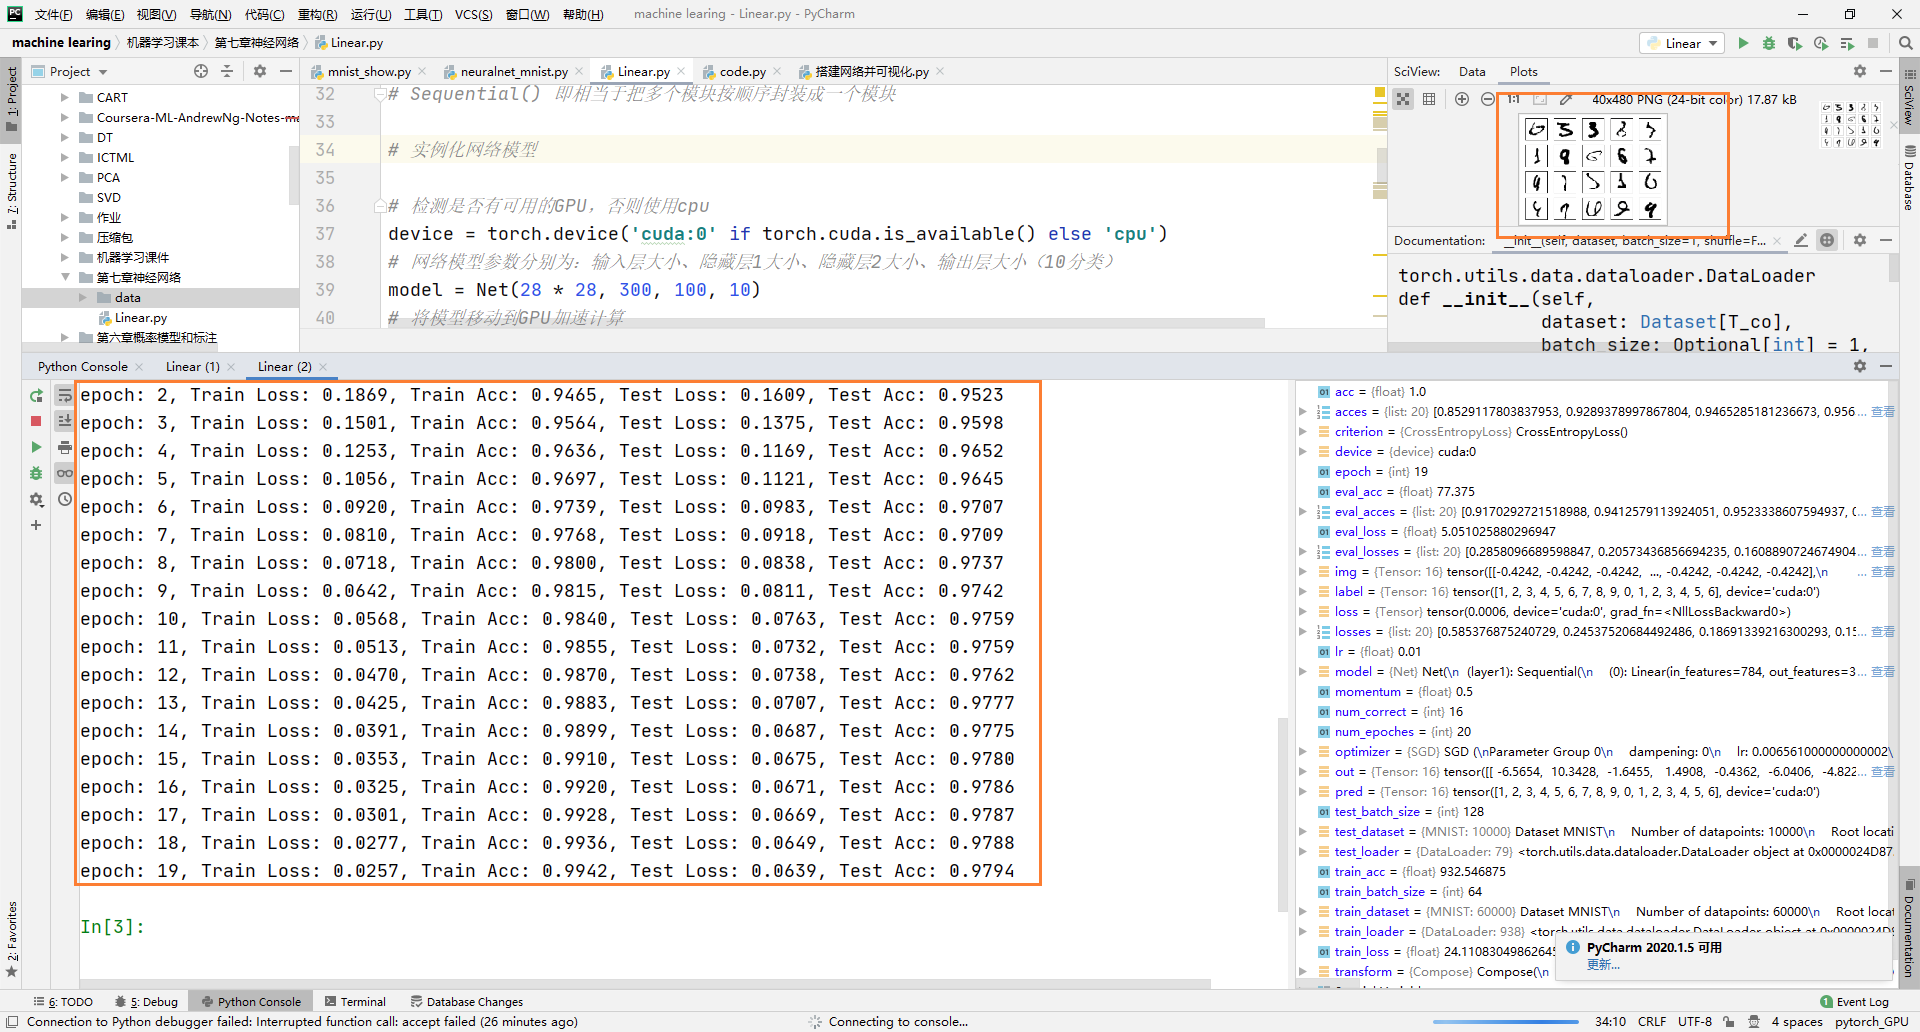Run Linear configuration from main toolbar
The height and width of the screenshot is (1032, 1920).
[x=1743, y=43]
